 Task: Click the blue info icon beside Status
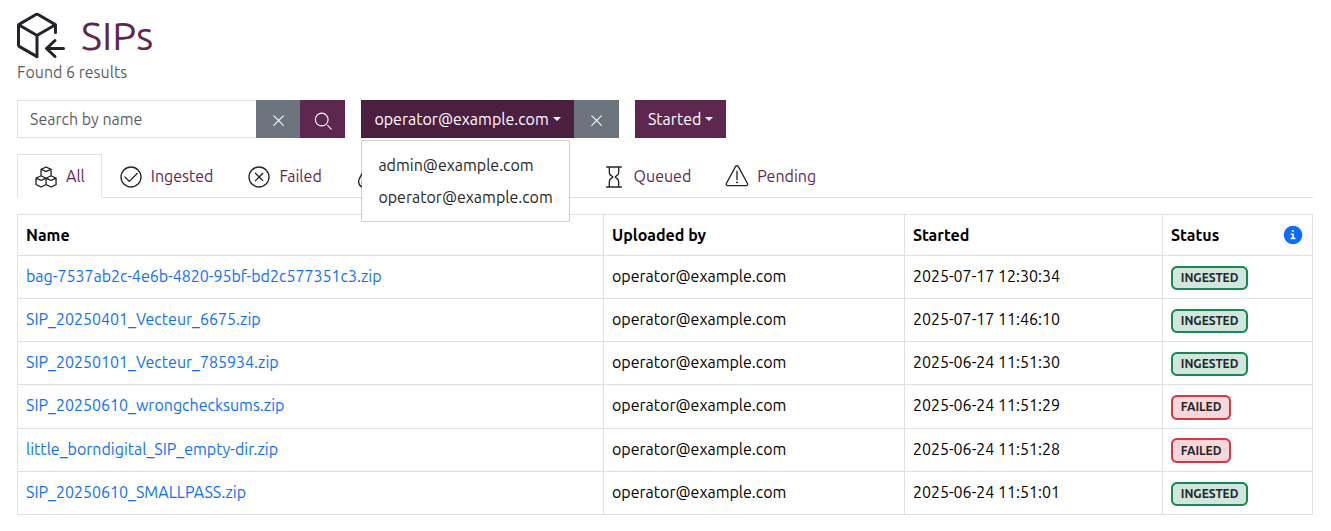[1292, 235]
